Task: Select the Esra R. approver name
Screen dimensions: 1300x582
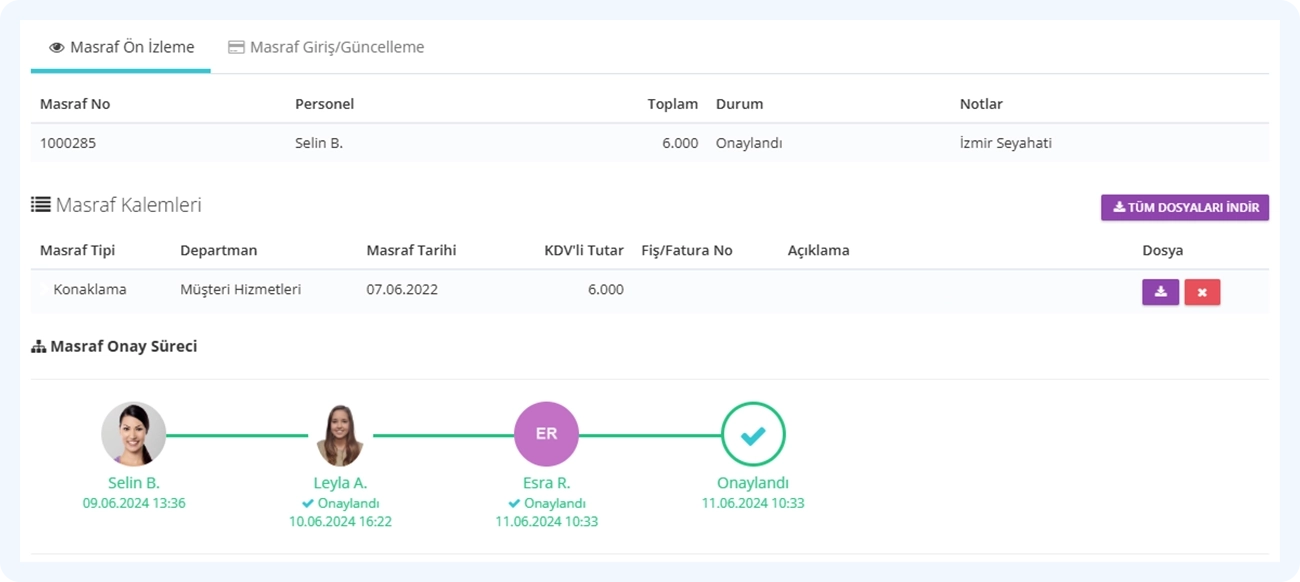Action: click(546, 483)
